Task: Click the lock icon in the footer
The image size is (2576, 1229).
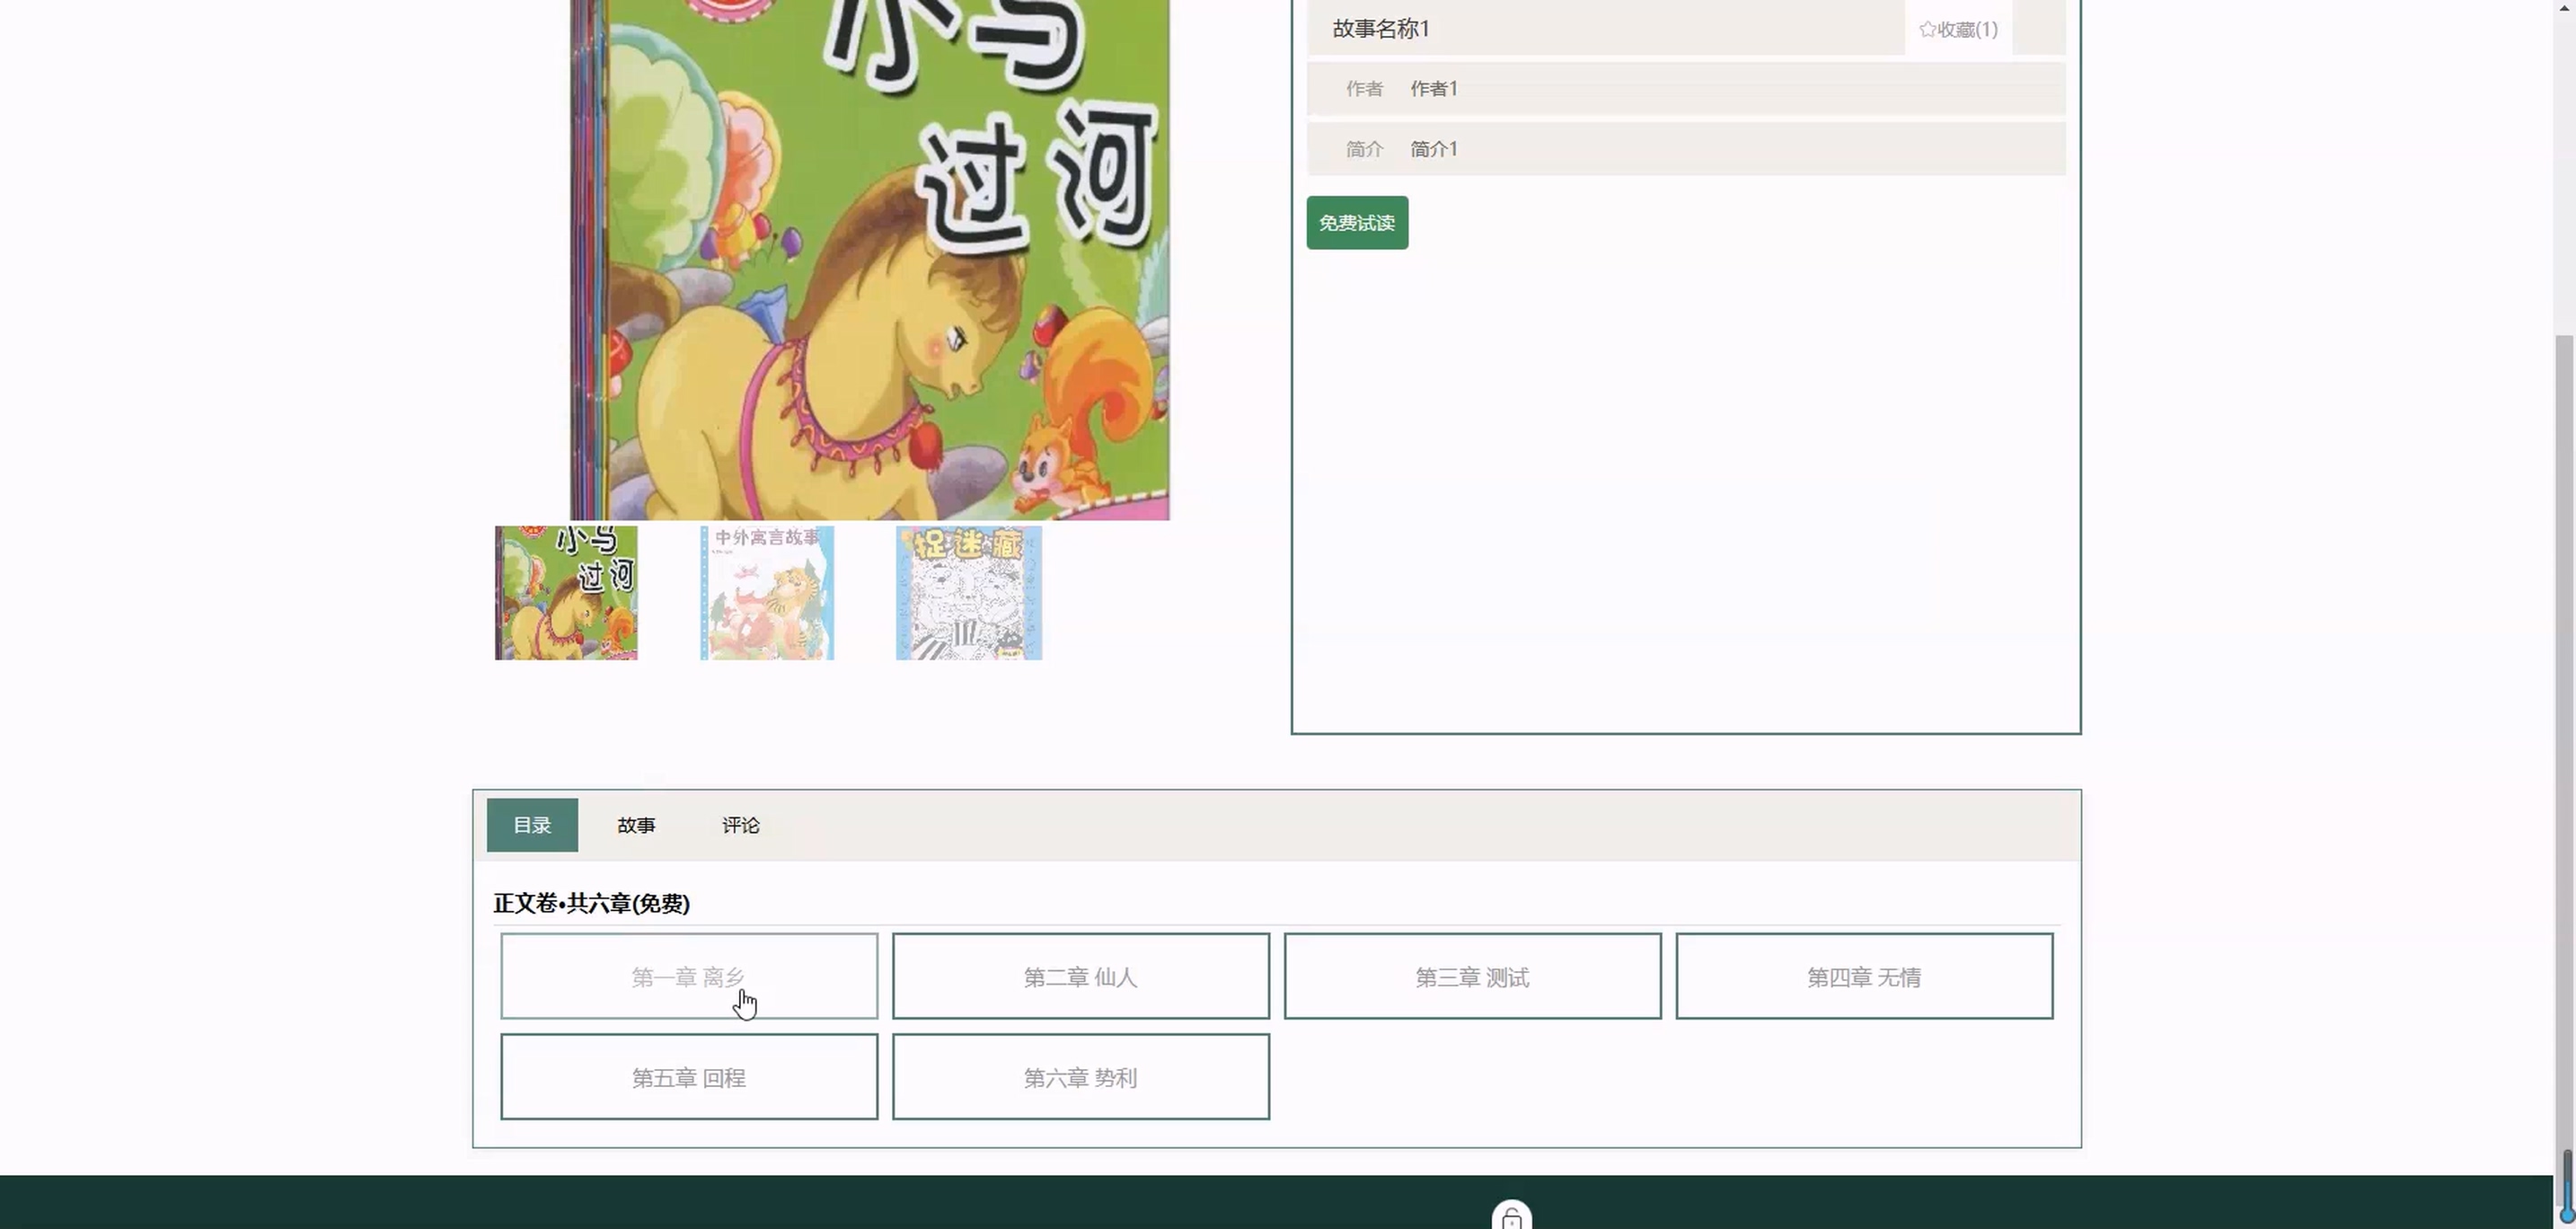Action: pyautogui.click(x=1511, y=1218)
